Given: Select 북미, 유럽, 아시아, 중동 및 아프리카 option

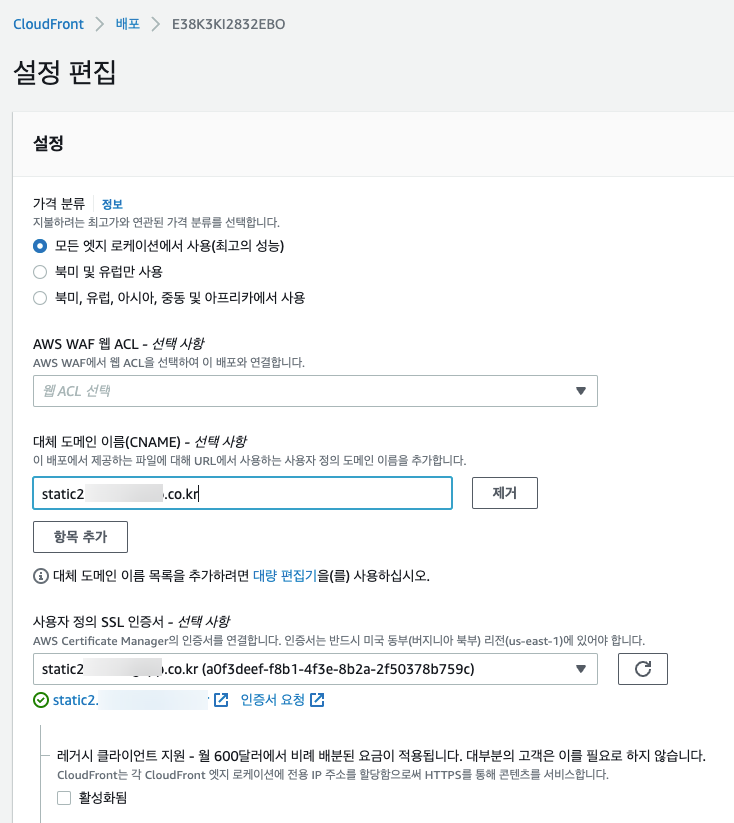Looking at the screenshot, I should 40,298.
